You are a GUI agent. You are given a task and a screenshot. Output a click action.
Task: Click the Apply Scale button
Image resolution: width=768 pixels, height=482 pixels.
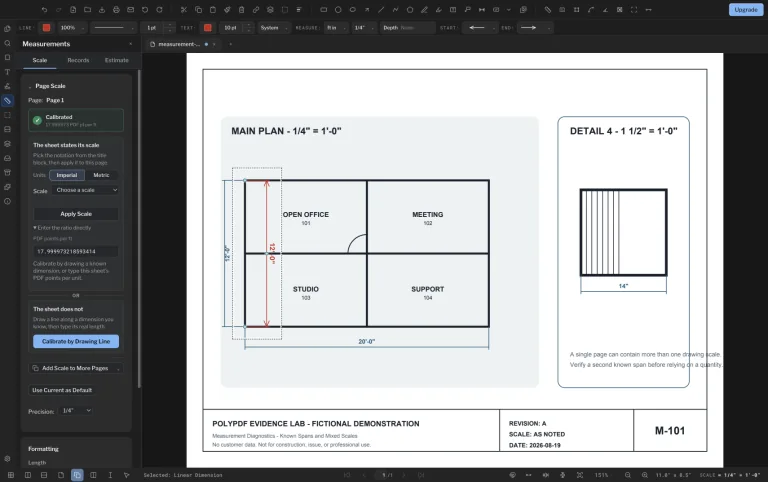tap(76, 214)
